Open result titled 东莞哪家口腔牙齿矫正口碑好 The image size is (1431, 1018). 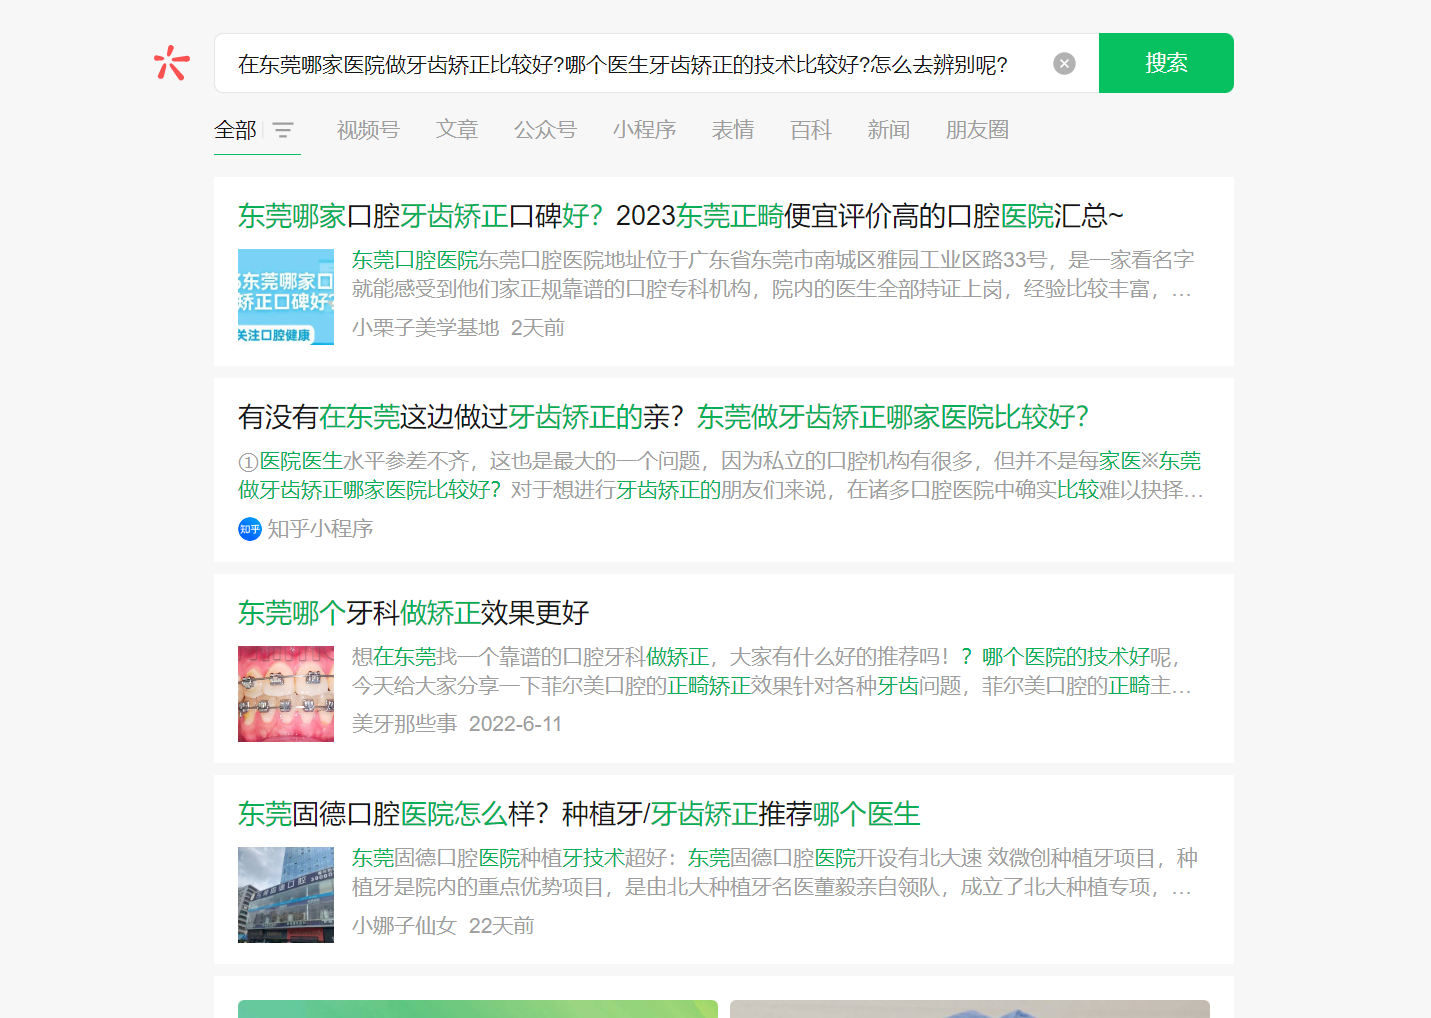(680, 216)
